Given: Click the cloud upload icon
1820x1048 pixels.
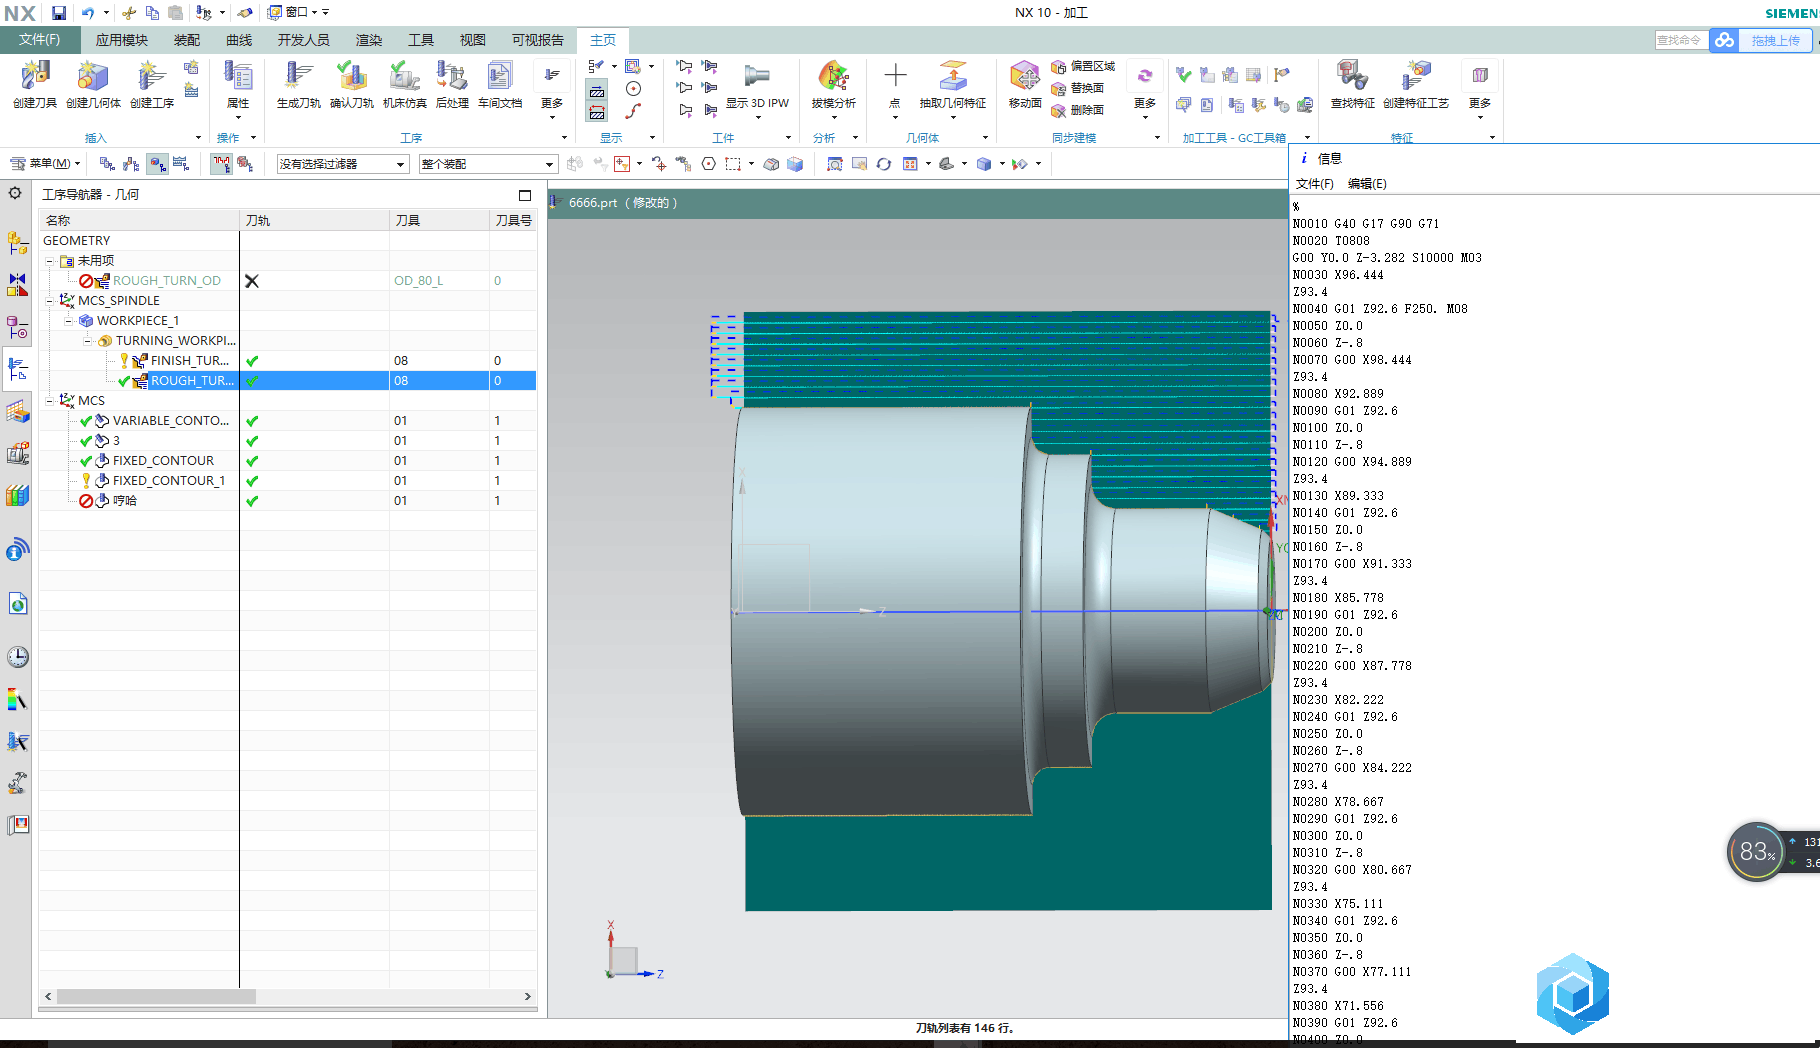Looking at the screenshot, I should pos(1724,40).
